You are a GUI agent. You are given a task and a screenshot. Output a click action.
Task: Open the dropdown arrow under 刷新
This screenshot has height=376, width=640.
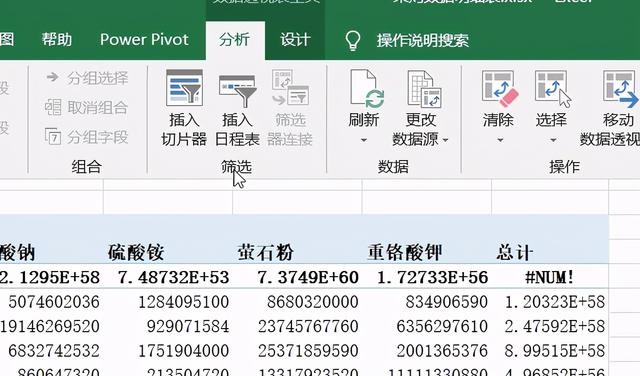(x=364, y=140)
